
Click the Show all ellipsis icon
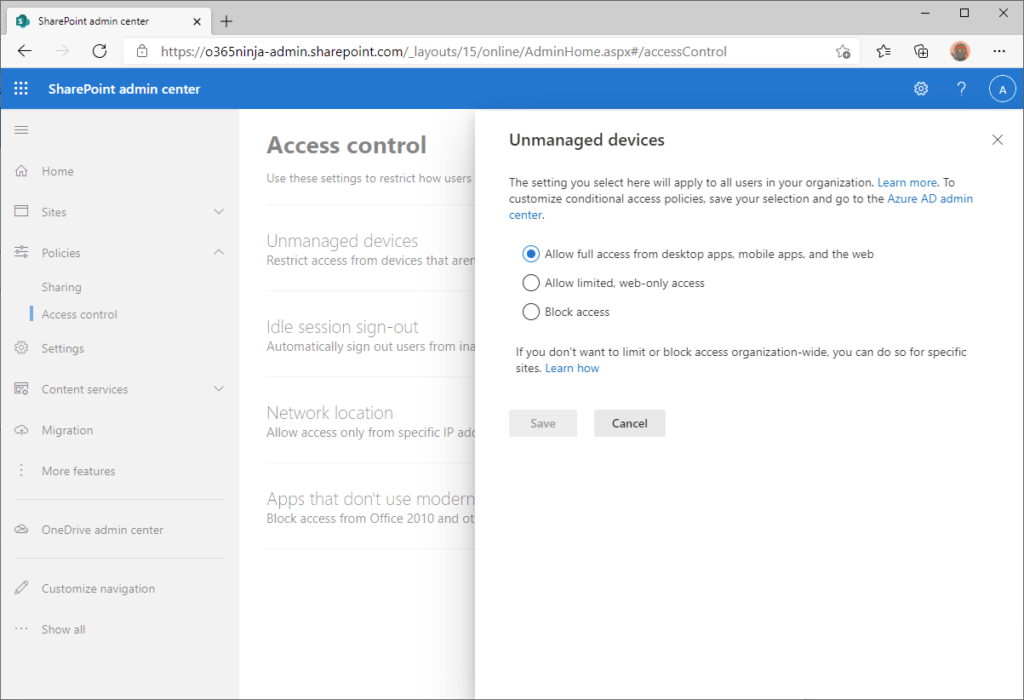click(22, 629)
